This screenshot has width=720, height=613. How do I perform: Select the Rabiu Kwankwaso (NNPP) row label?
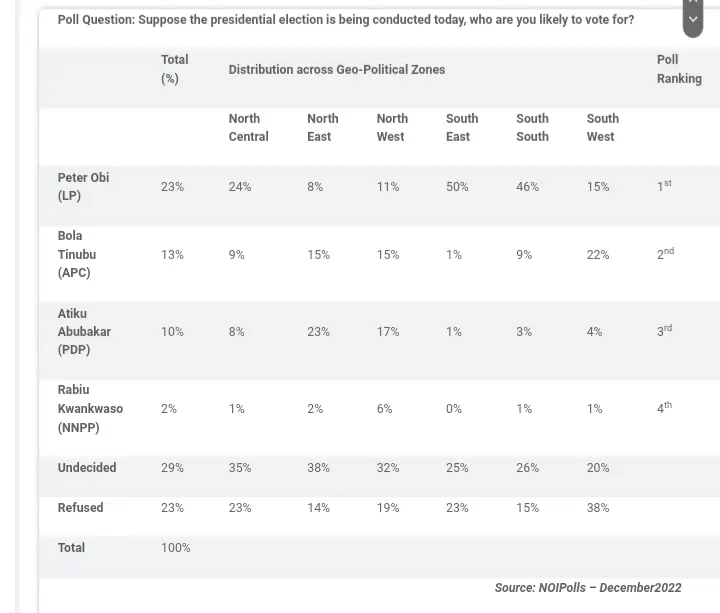click(90, 408)
